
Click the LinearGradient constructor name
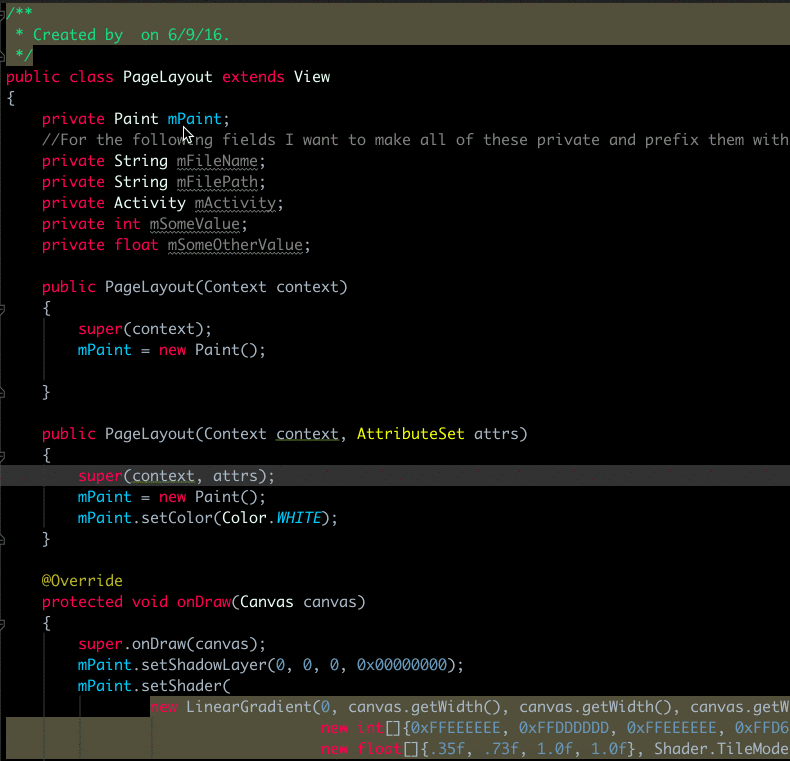[248, 707]
